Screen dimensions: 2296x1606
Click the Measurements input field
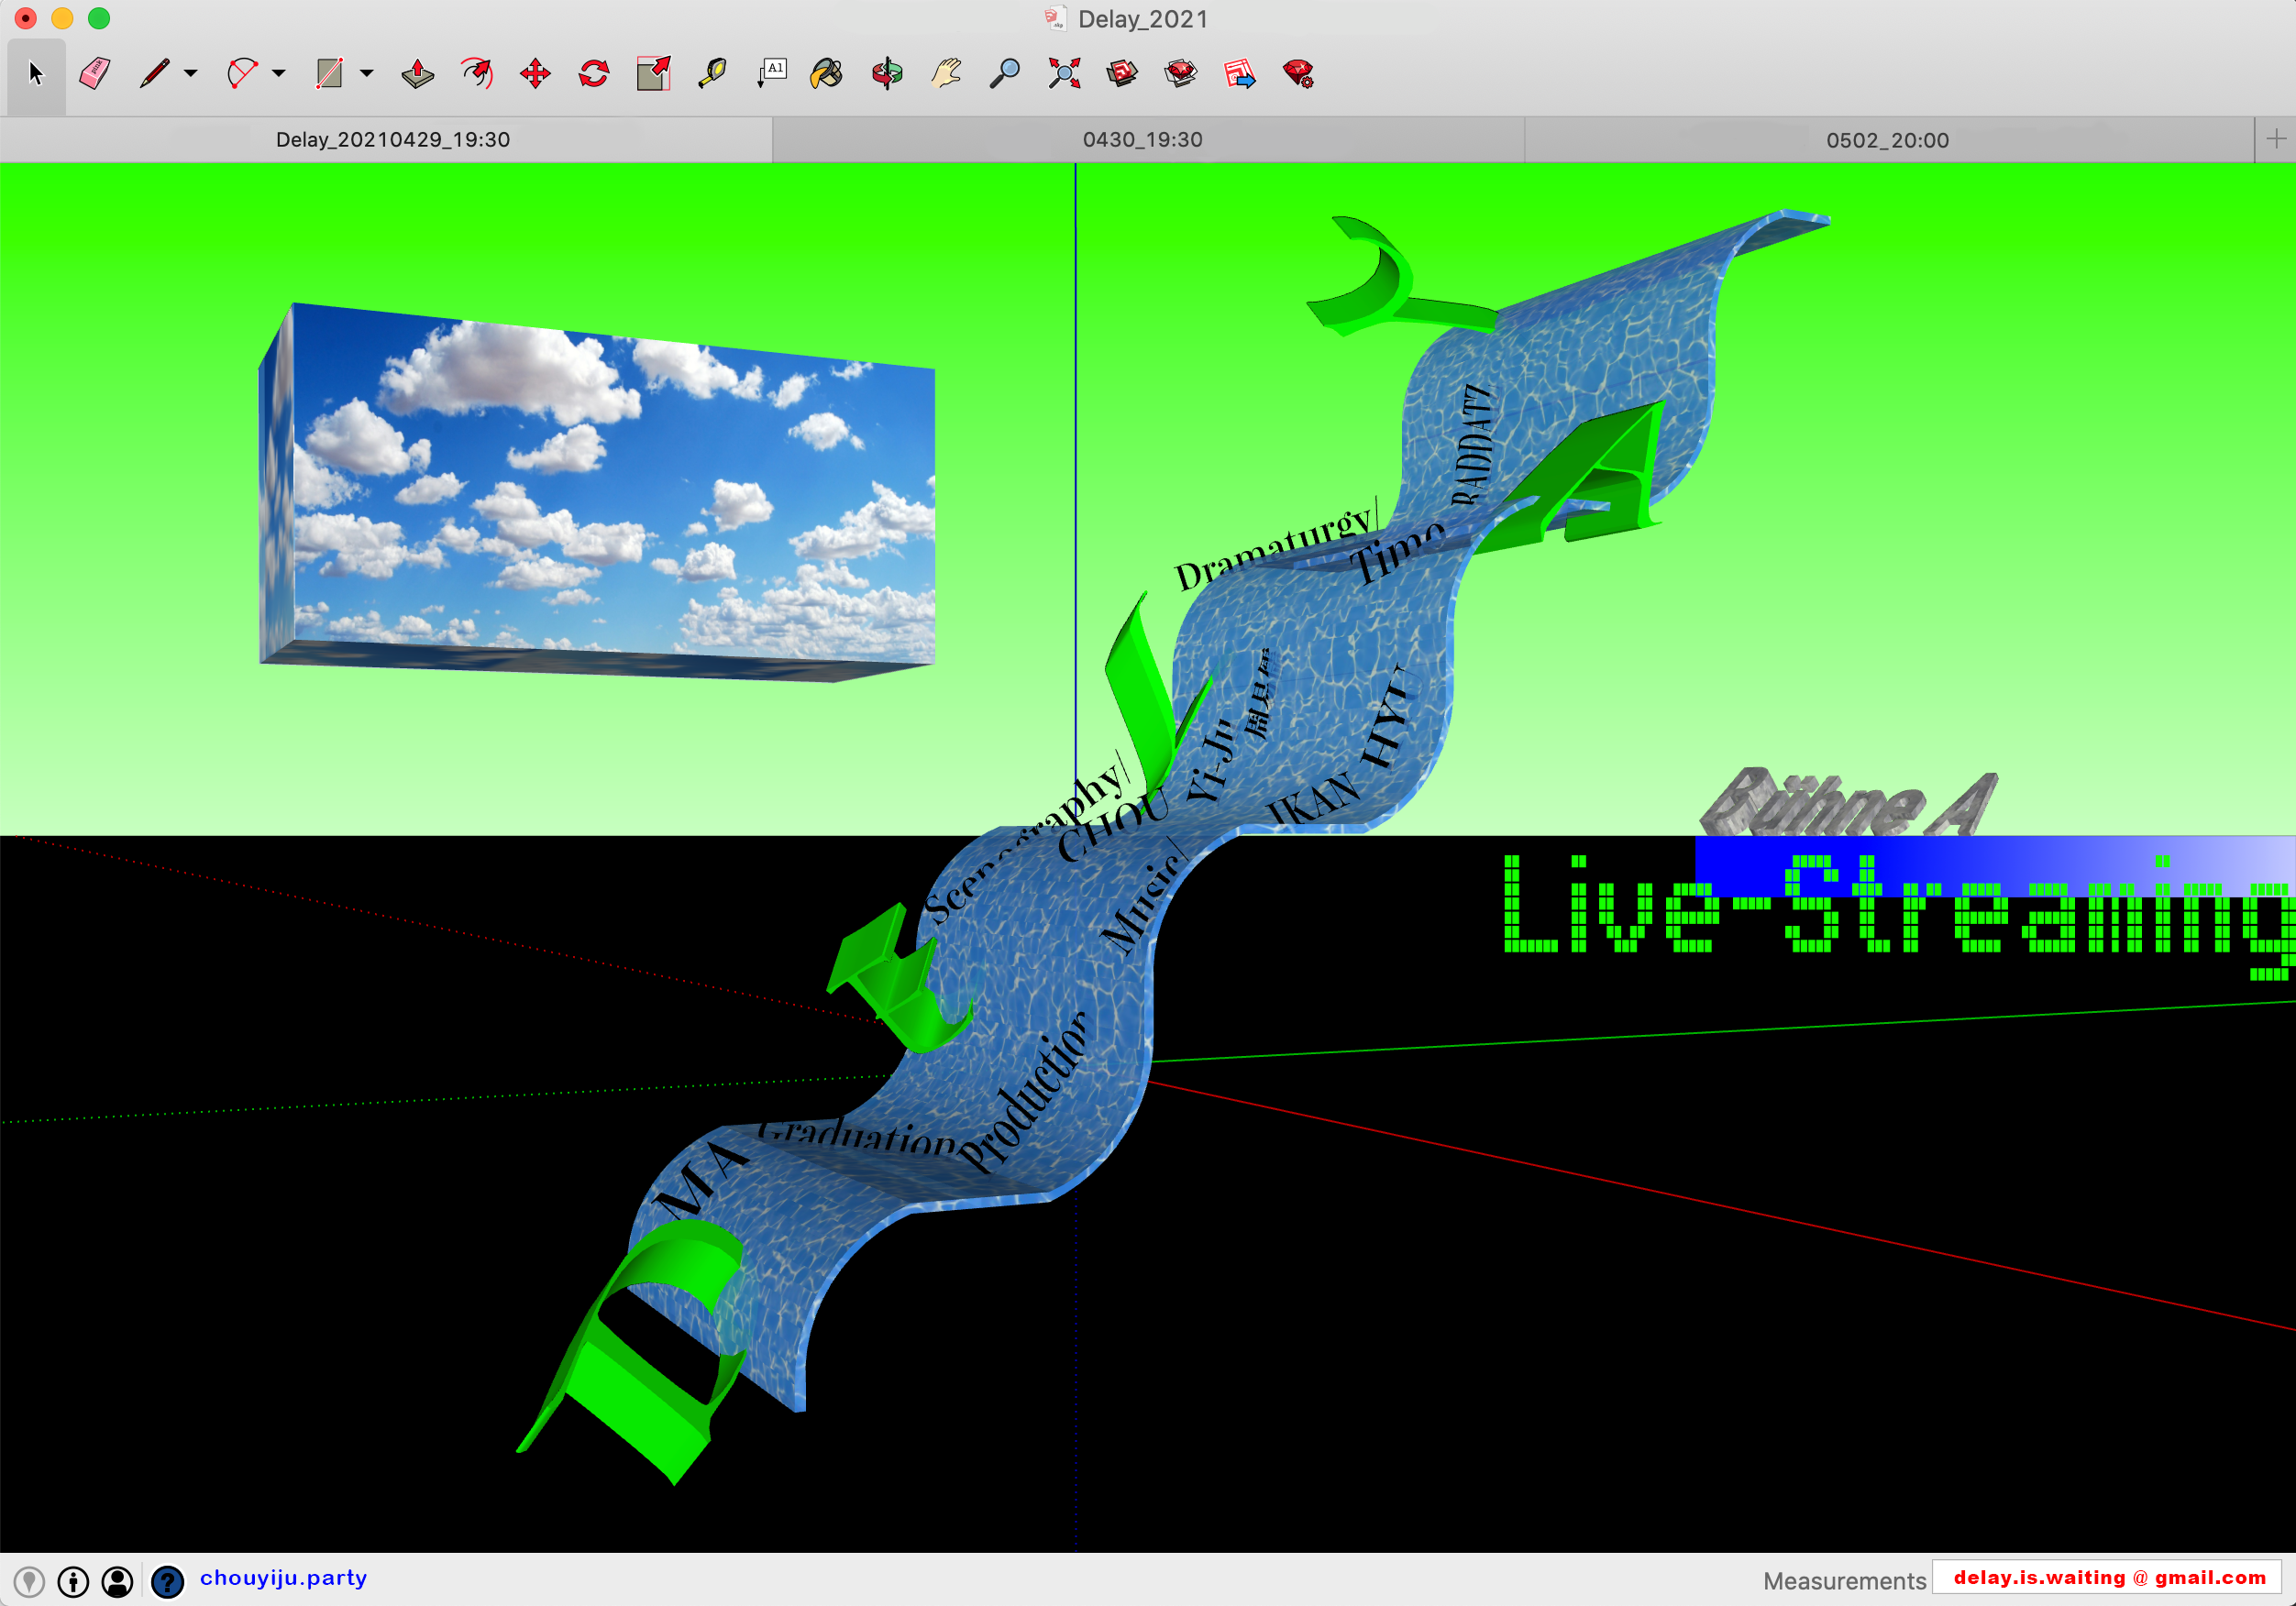pos(2108,1578)
